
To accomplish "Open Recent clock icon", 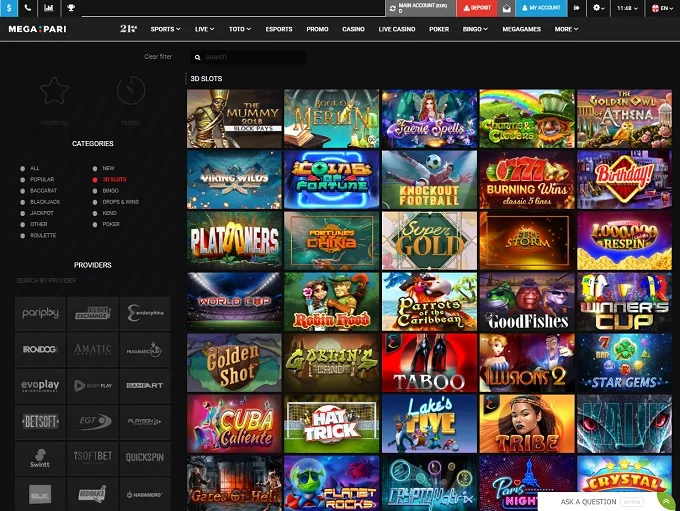I will [131, 90].
